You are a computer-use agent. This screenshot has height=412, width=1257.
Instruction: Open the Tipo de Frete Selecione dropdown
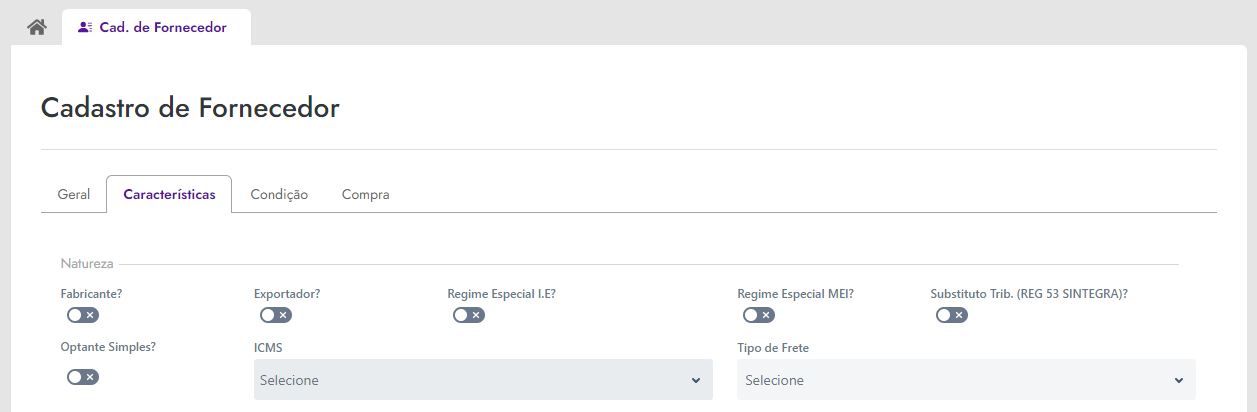(966, 380)
